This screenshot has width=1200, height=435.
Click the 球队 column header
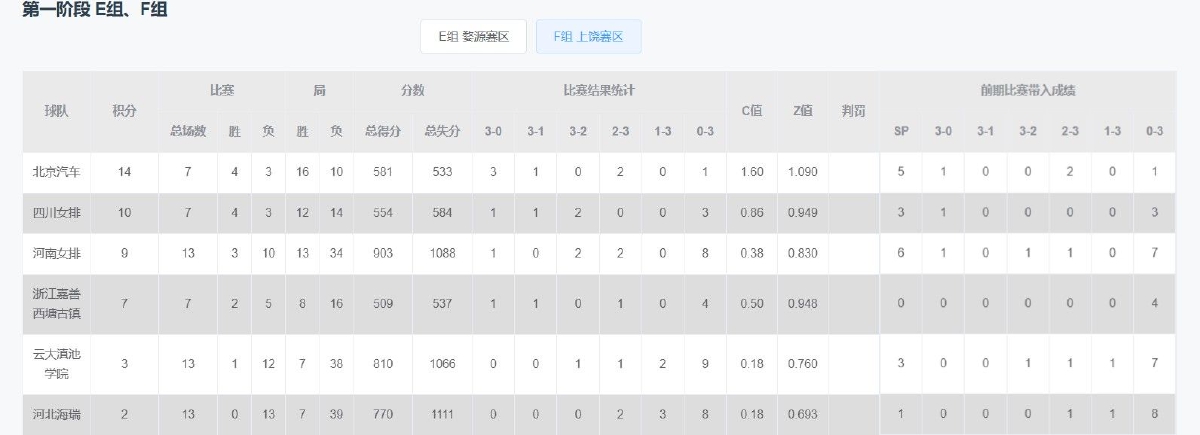[56, 110]
